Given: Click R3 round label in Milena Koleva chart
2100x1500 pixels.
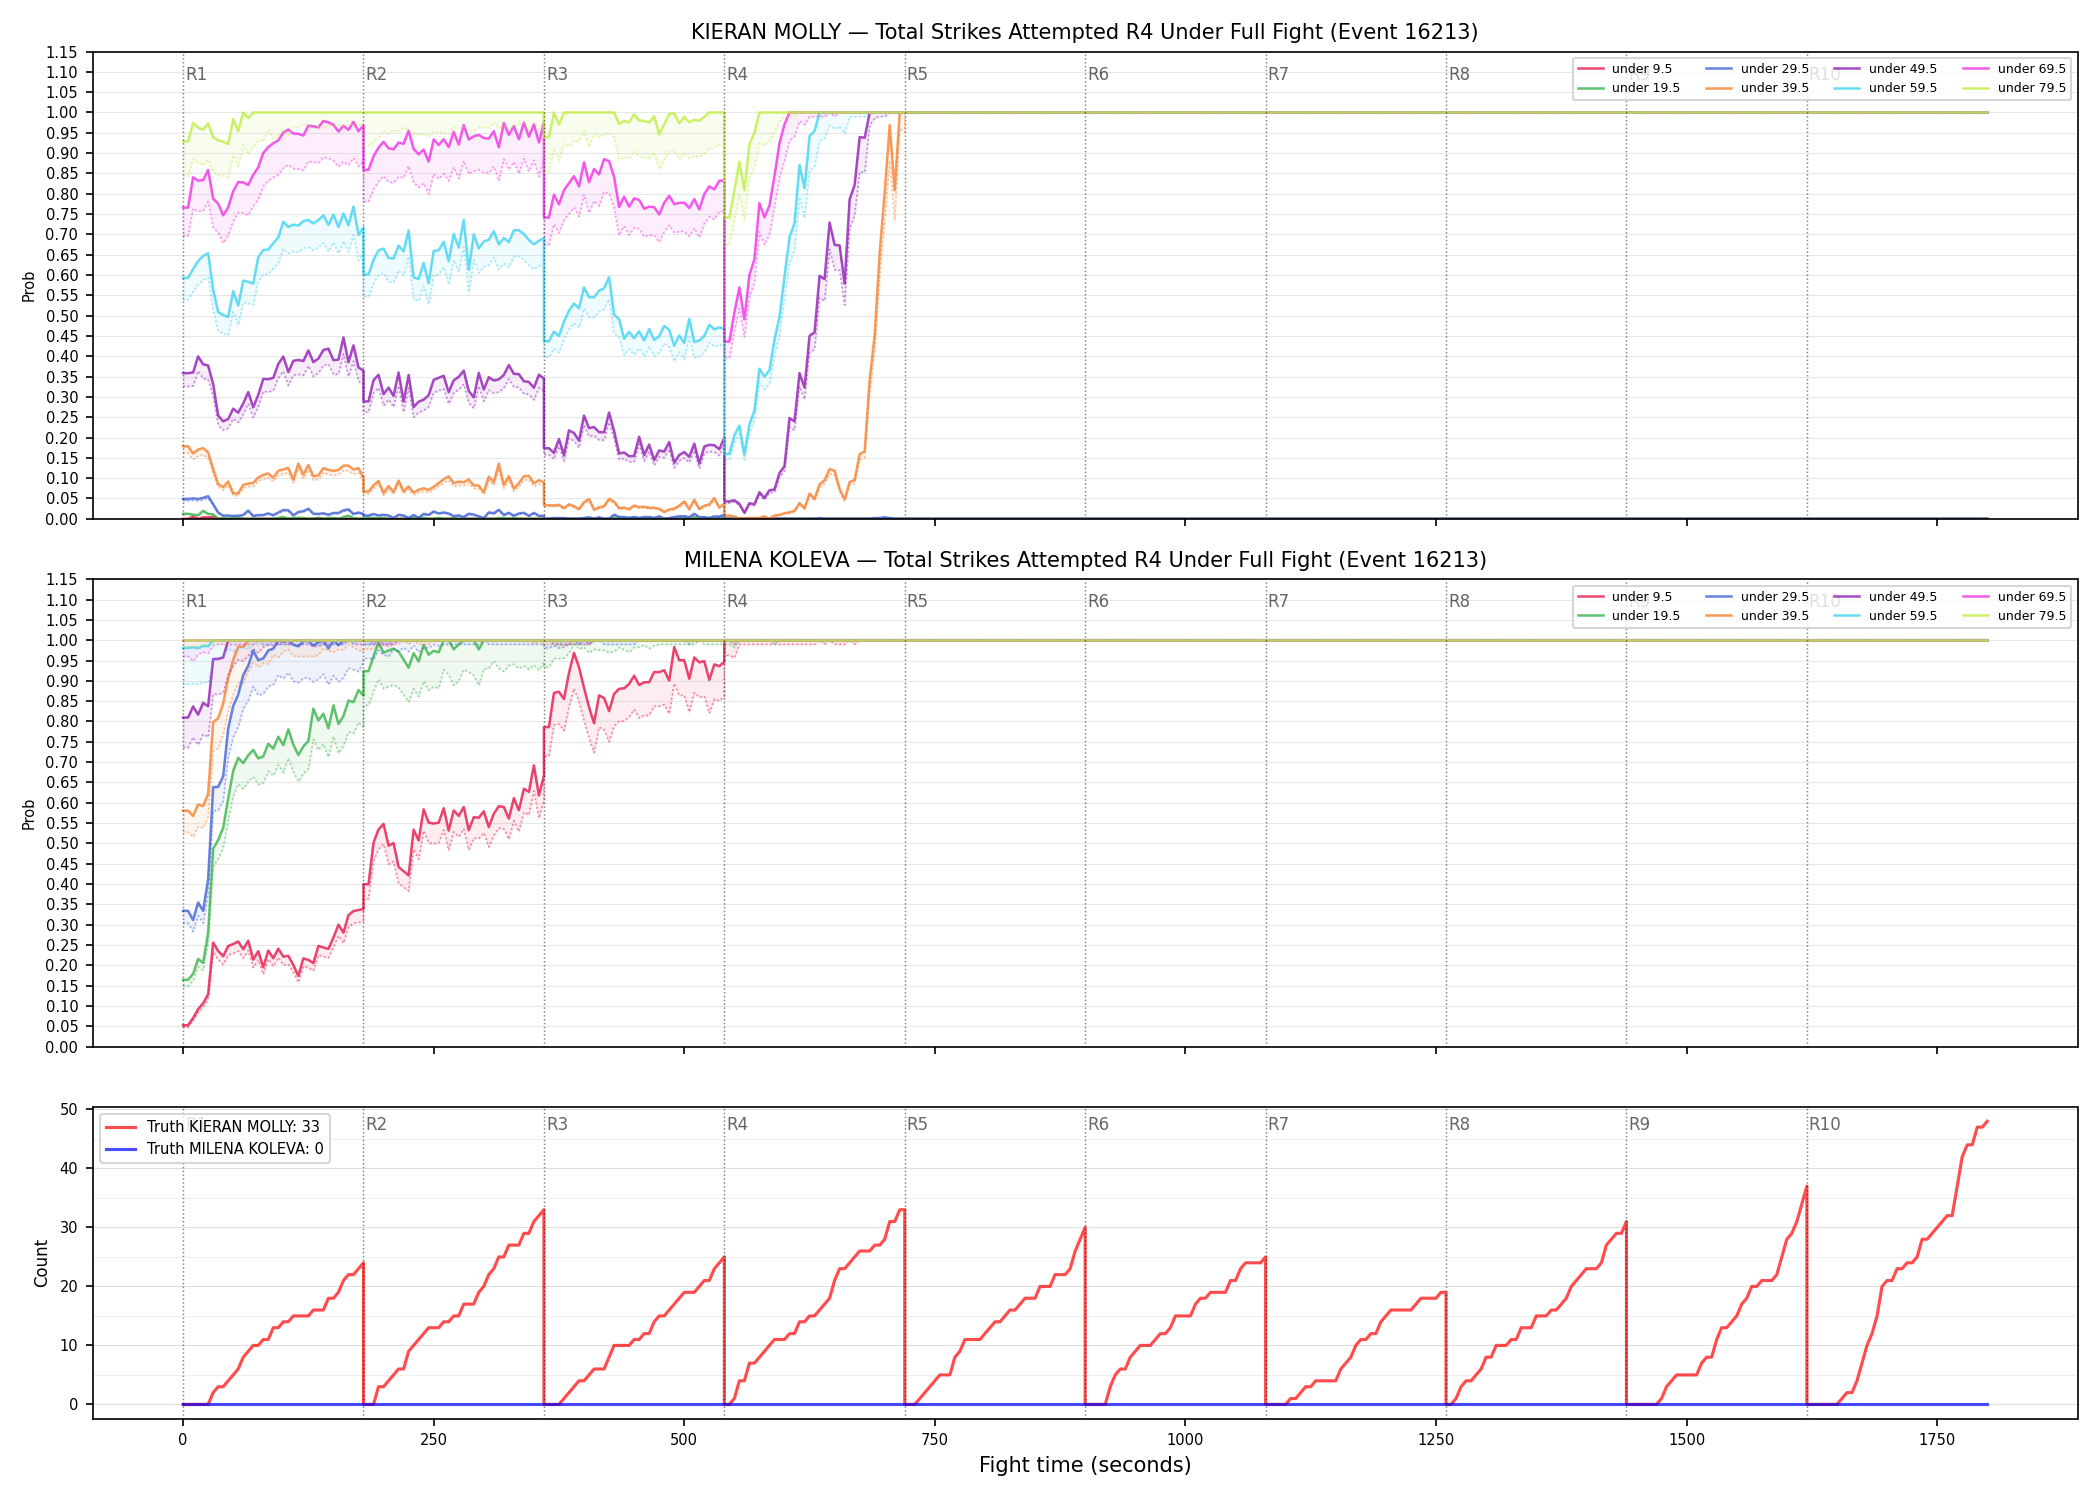Looking at the screenshot, I should point(557,601).
